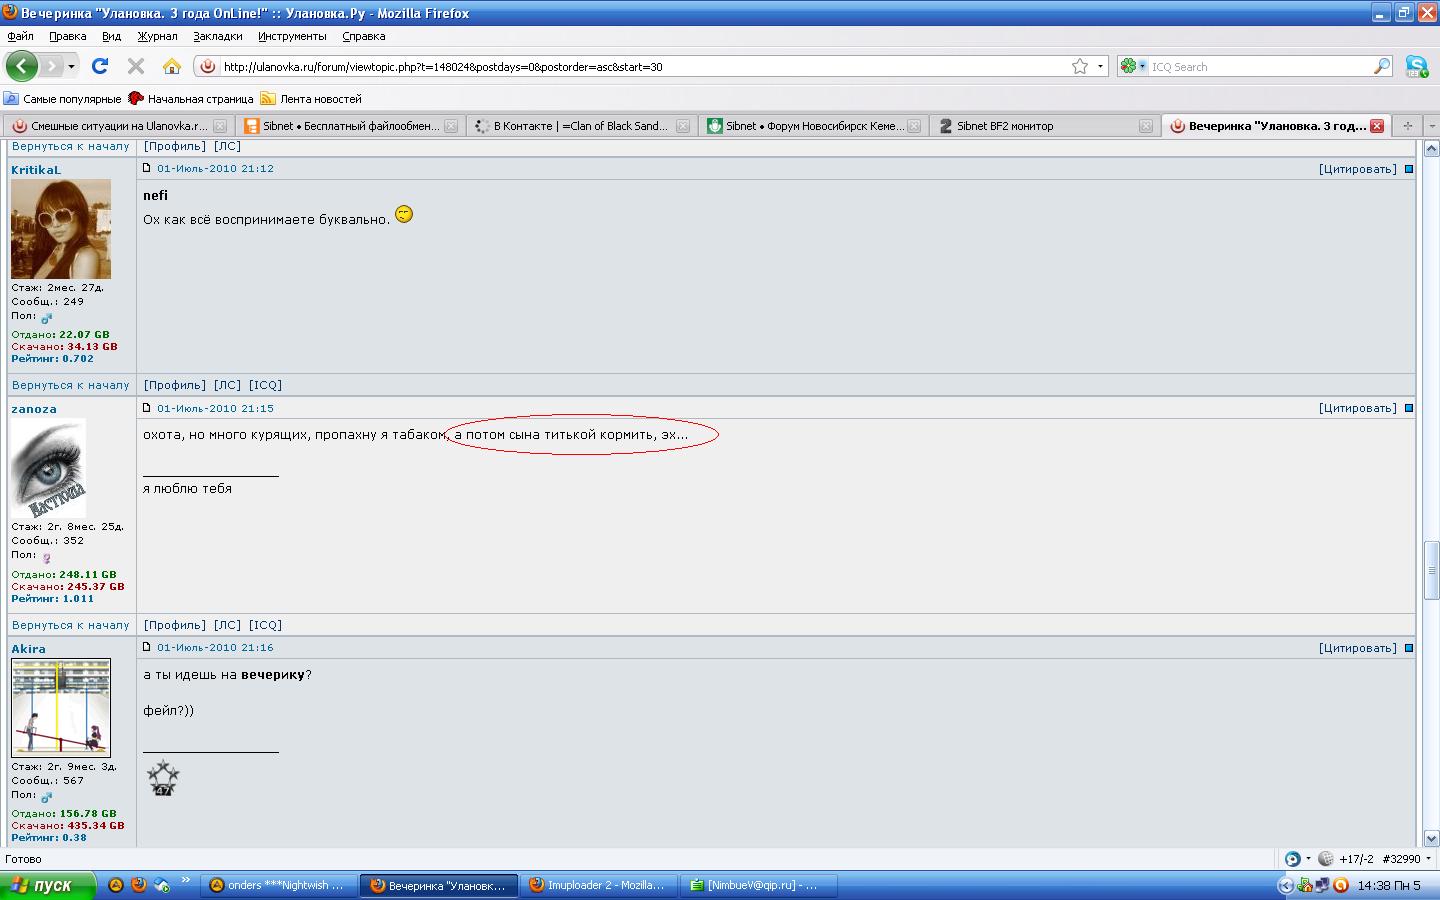The image size is (1440, 900).
Task: Click post icon next to 01-Июль-2010 21:16
Action: click(147, 647)
